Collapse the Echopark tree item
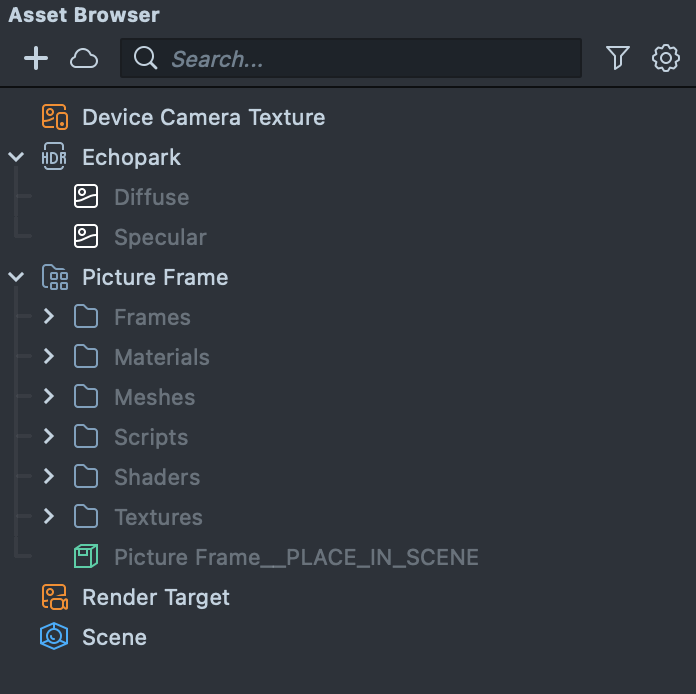696x694 pixels. coord(16,157)
